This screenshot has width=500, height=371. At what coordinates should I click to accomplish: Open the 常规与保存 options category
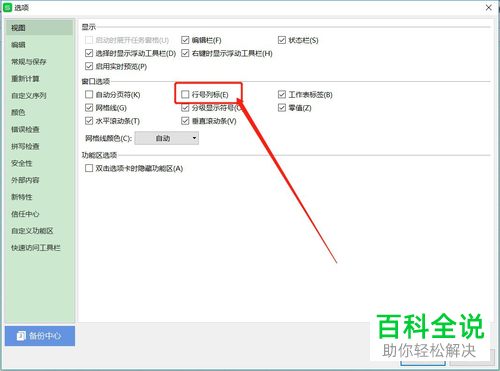pyautogui.click(x=29, y=62)
